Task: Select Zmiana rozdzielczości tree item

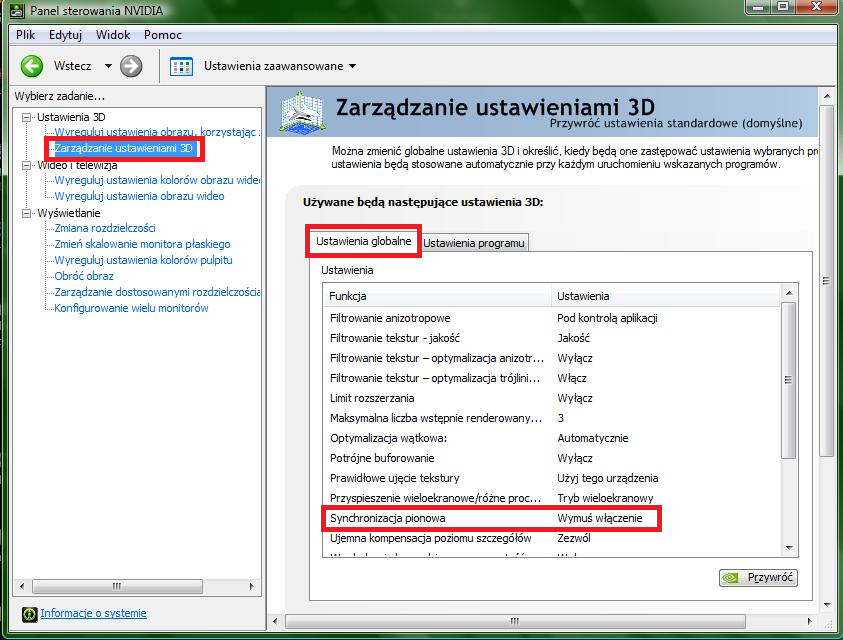Action: pyautogui.click(x=105, y=228)
